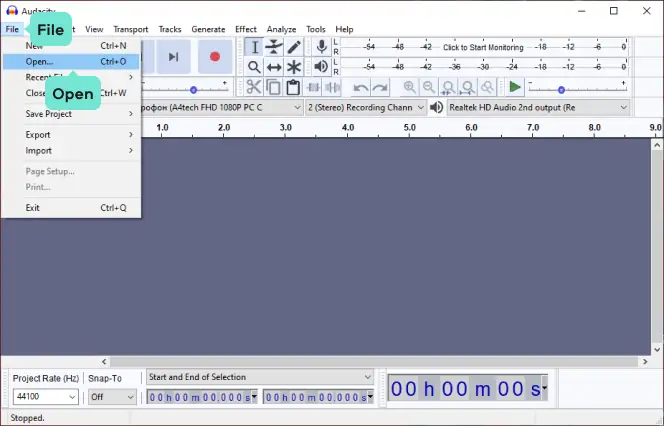664x426 pixels.
Task: Click the green Play-at-Speed button
Action: click(515, 87)
